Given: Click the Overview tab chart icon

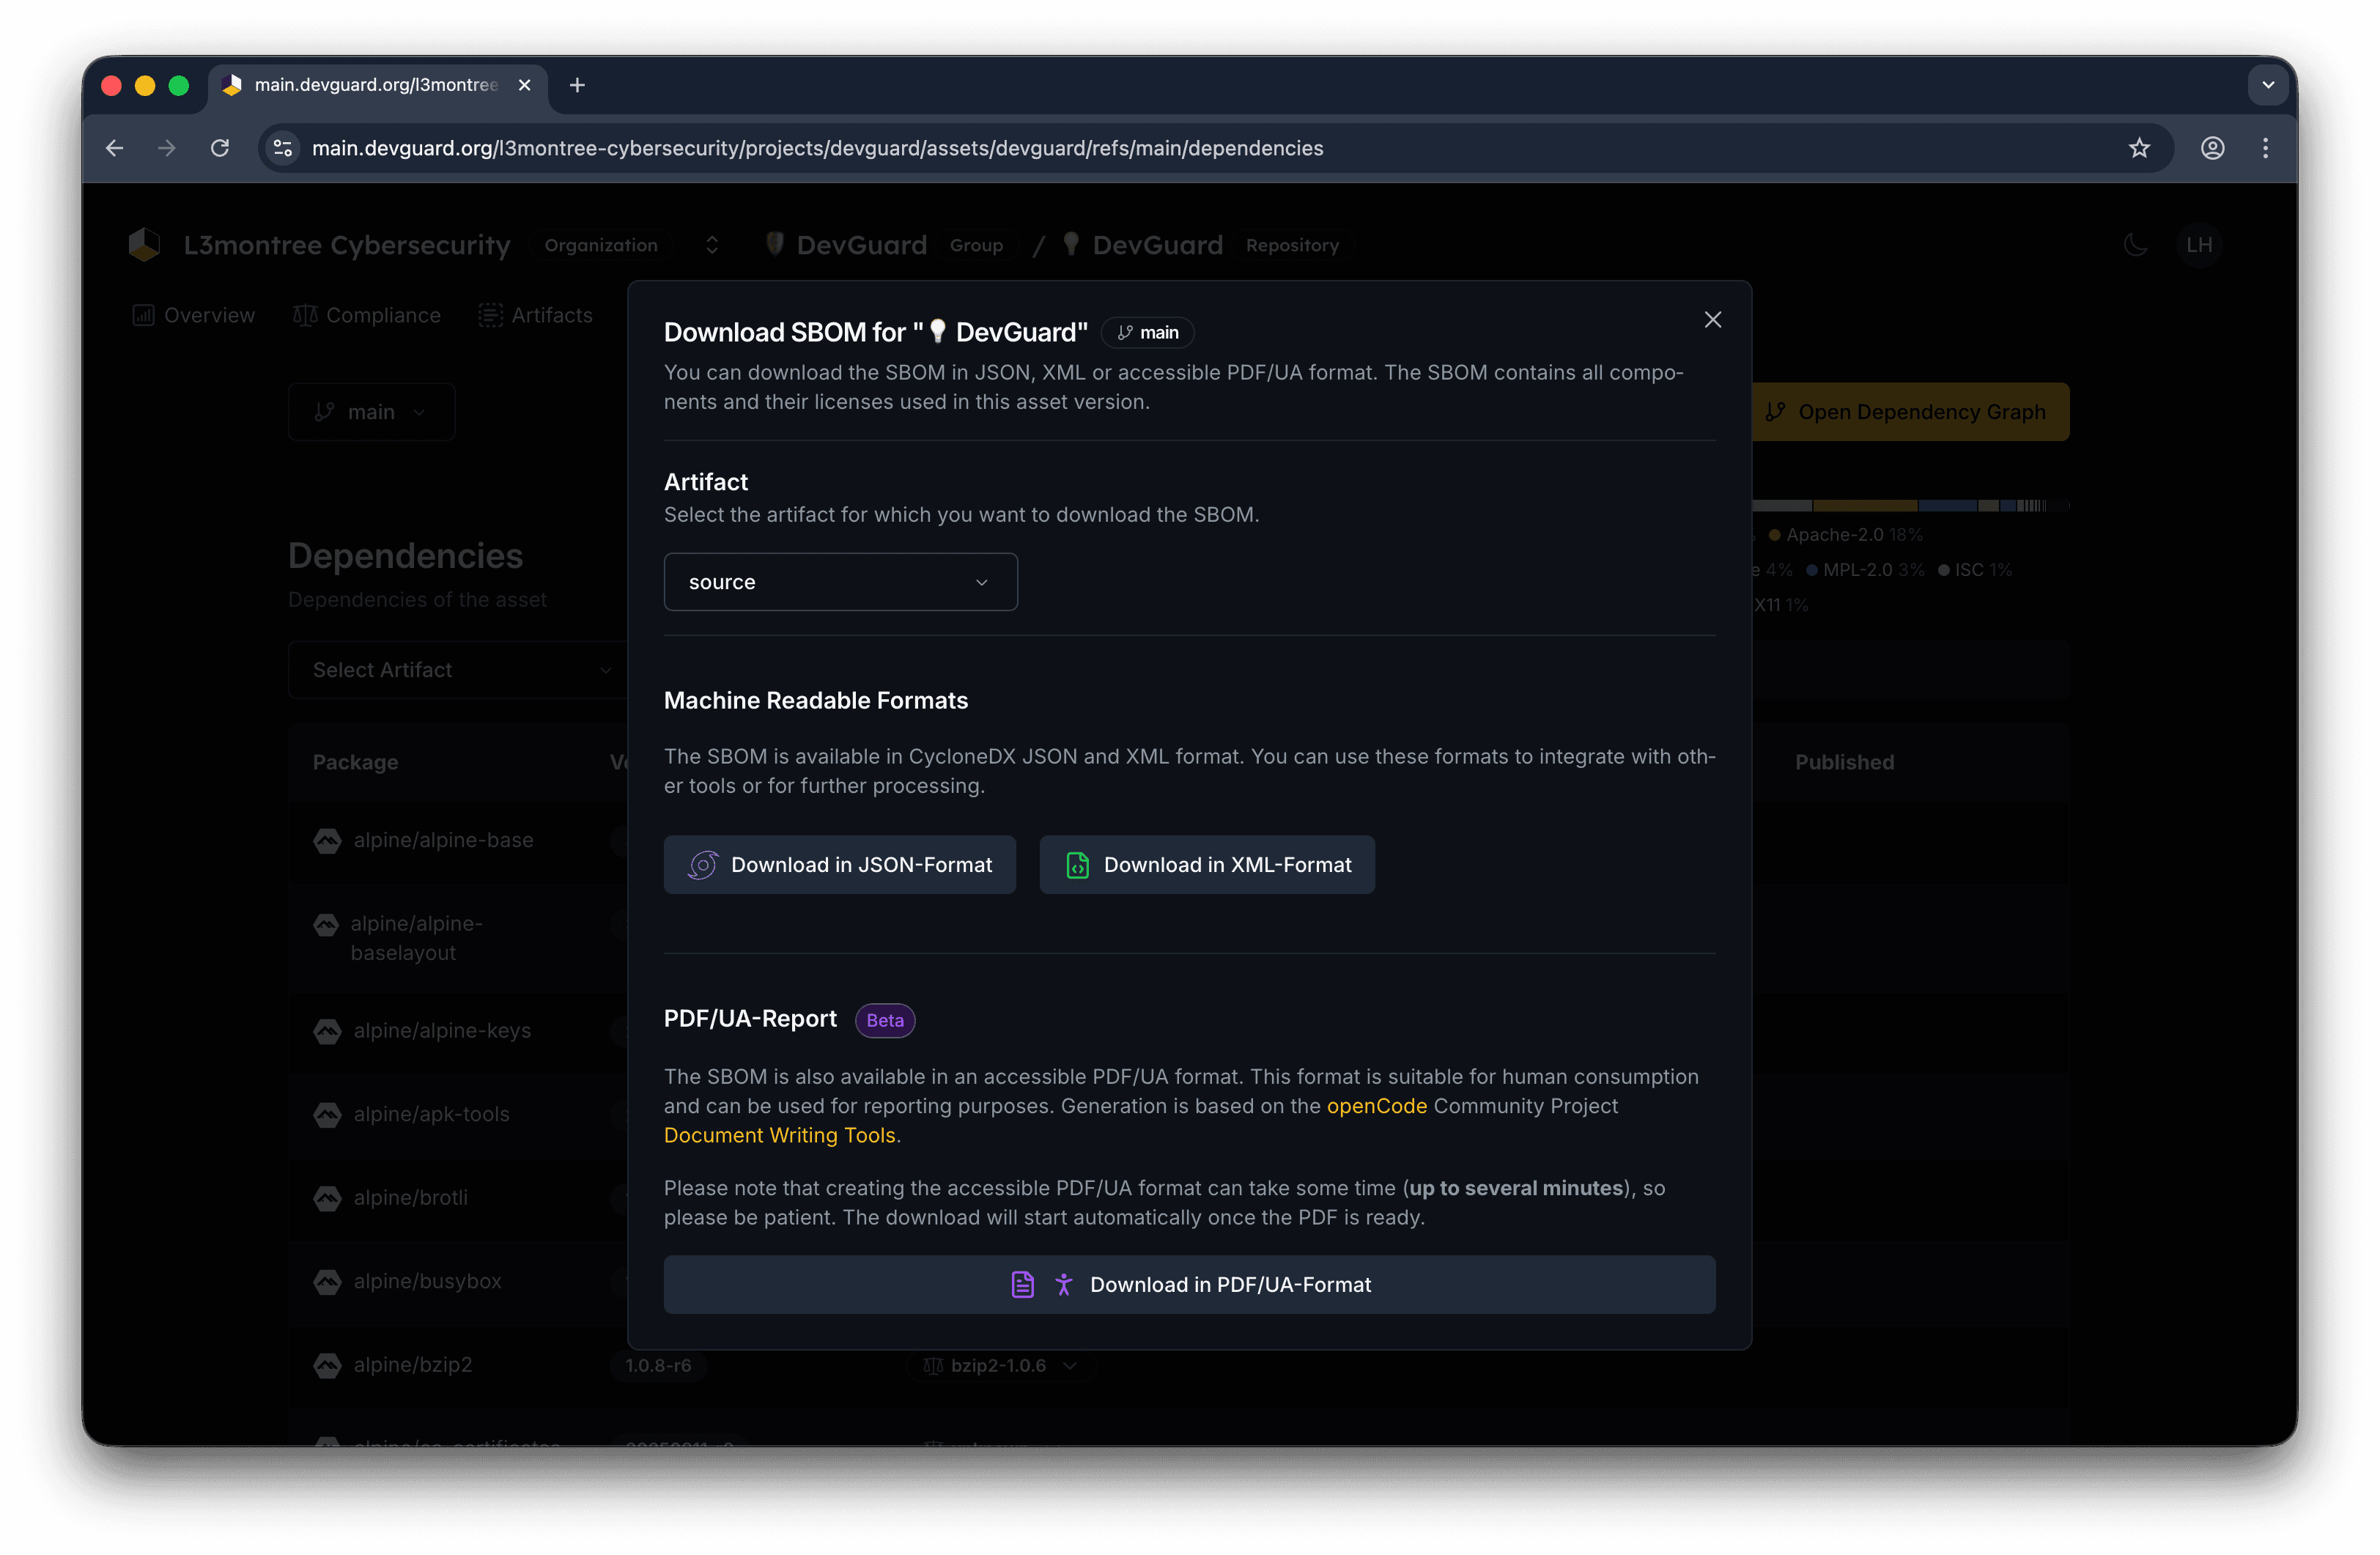Looking at the screenshot, I should pos(143,315).
